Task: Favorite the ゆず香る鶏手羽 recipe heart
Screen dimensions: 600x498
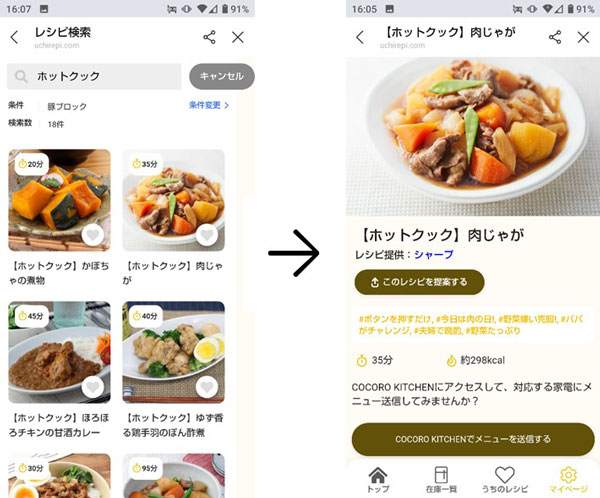Action: pyautogui.click(x=207, y=387)
